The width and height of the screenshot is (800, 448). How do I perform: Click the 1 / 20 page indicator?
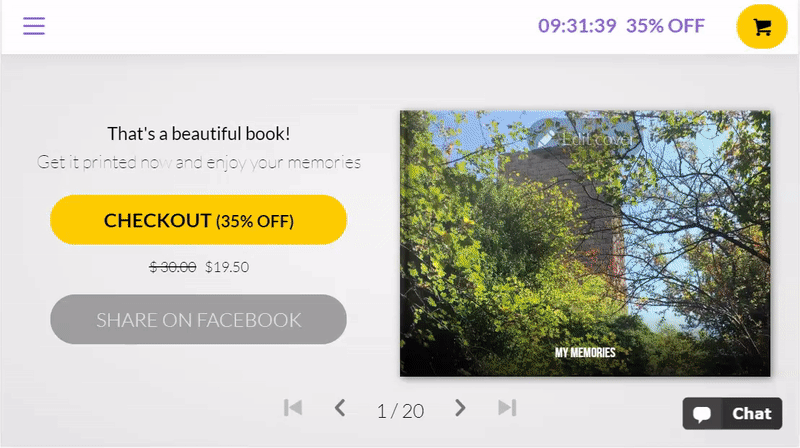(x=401, y=411)
